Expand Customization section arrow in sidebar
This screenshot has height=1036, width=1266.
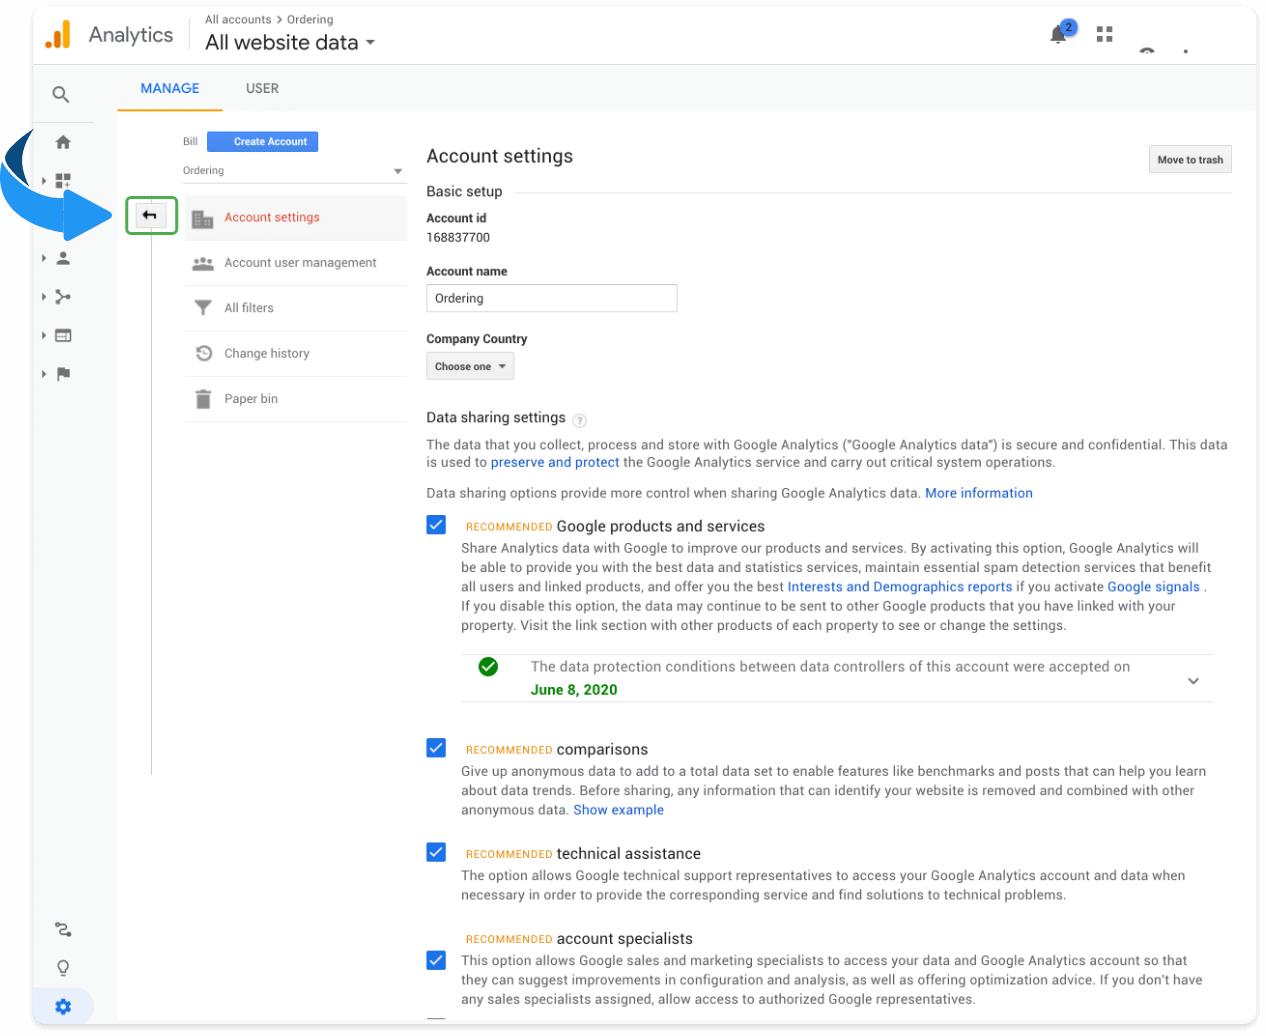pyautogui.click(x=44, y=181)
